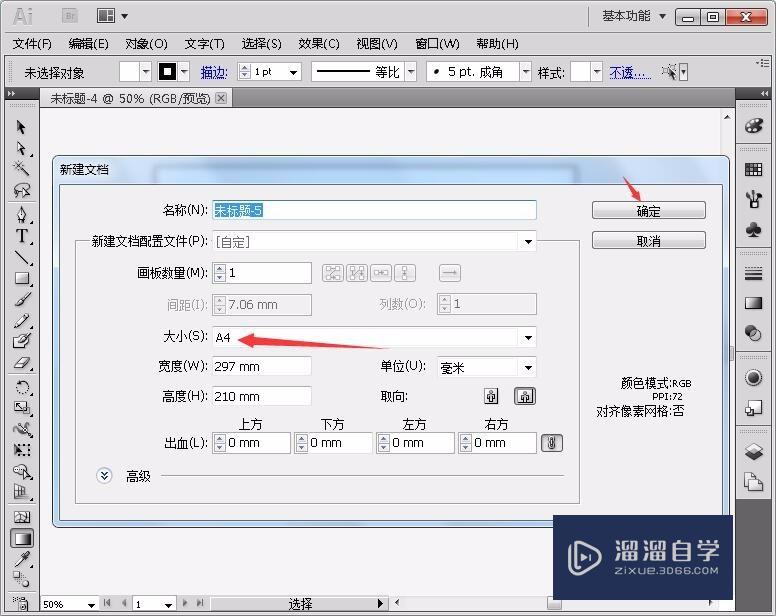Open the 窗口(W) menu

(x=437, y=44)
